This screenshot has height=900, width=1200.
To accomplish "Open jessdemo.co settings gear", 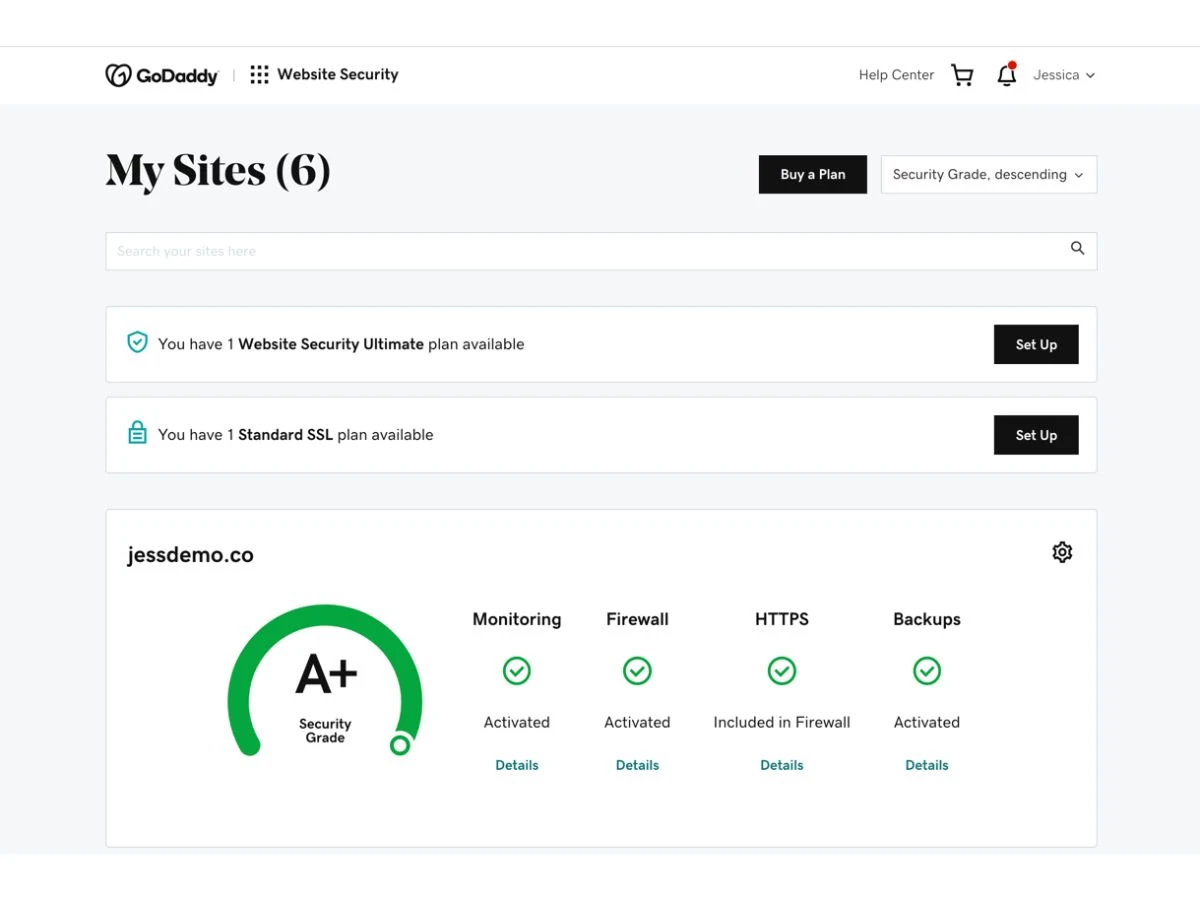I will [x=1062, y=552].
